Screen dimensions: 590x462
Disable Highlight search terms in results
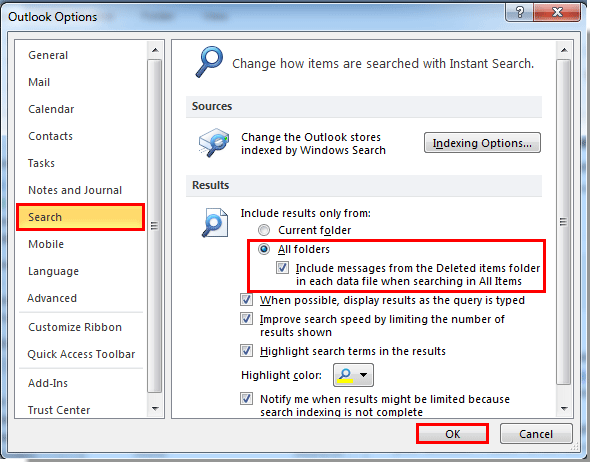(246, 351)
